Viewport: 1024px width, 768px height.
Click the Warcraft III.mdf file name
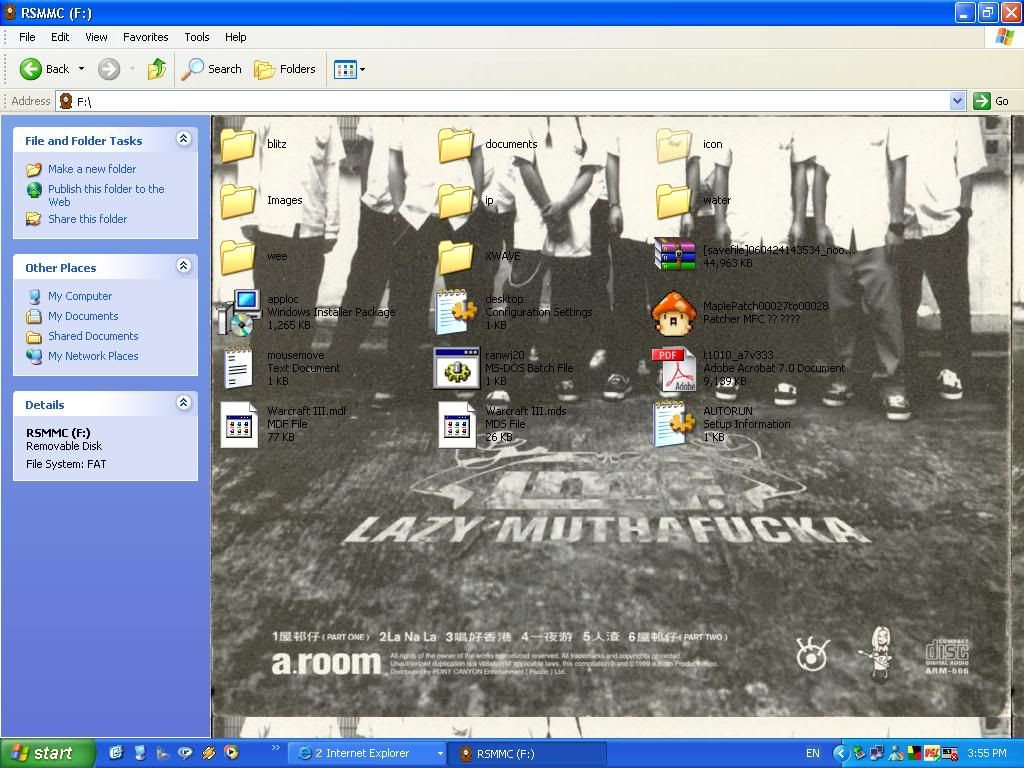(307, 411)
